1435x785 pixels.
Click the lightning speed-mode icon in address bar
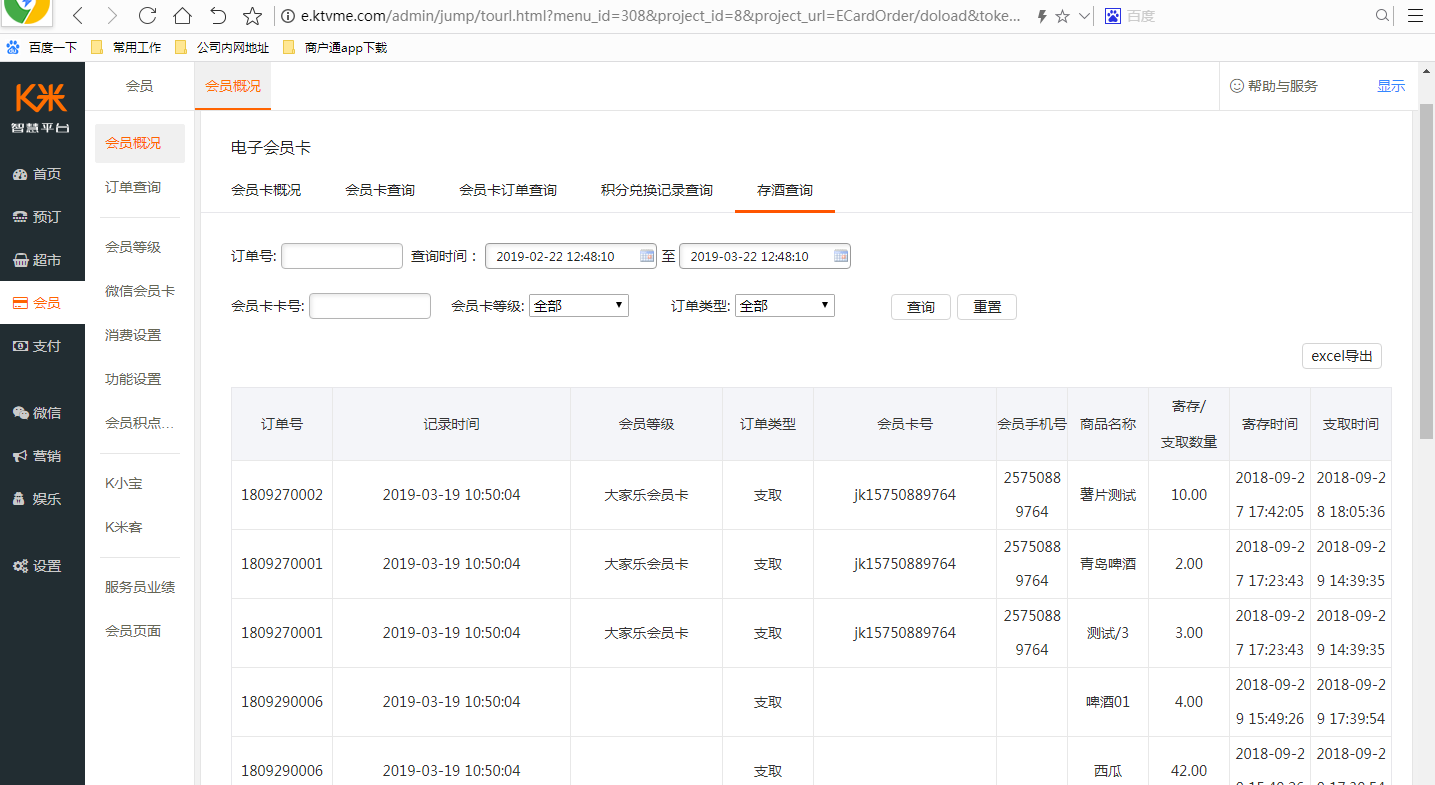(1042, 16)
